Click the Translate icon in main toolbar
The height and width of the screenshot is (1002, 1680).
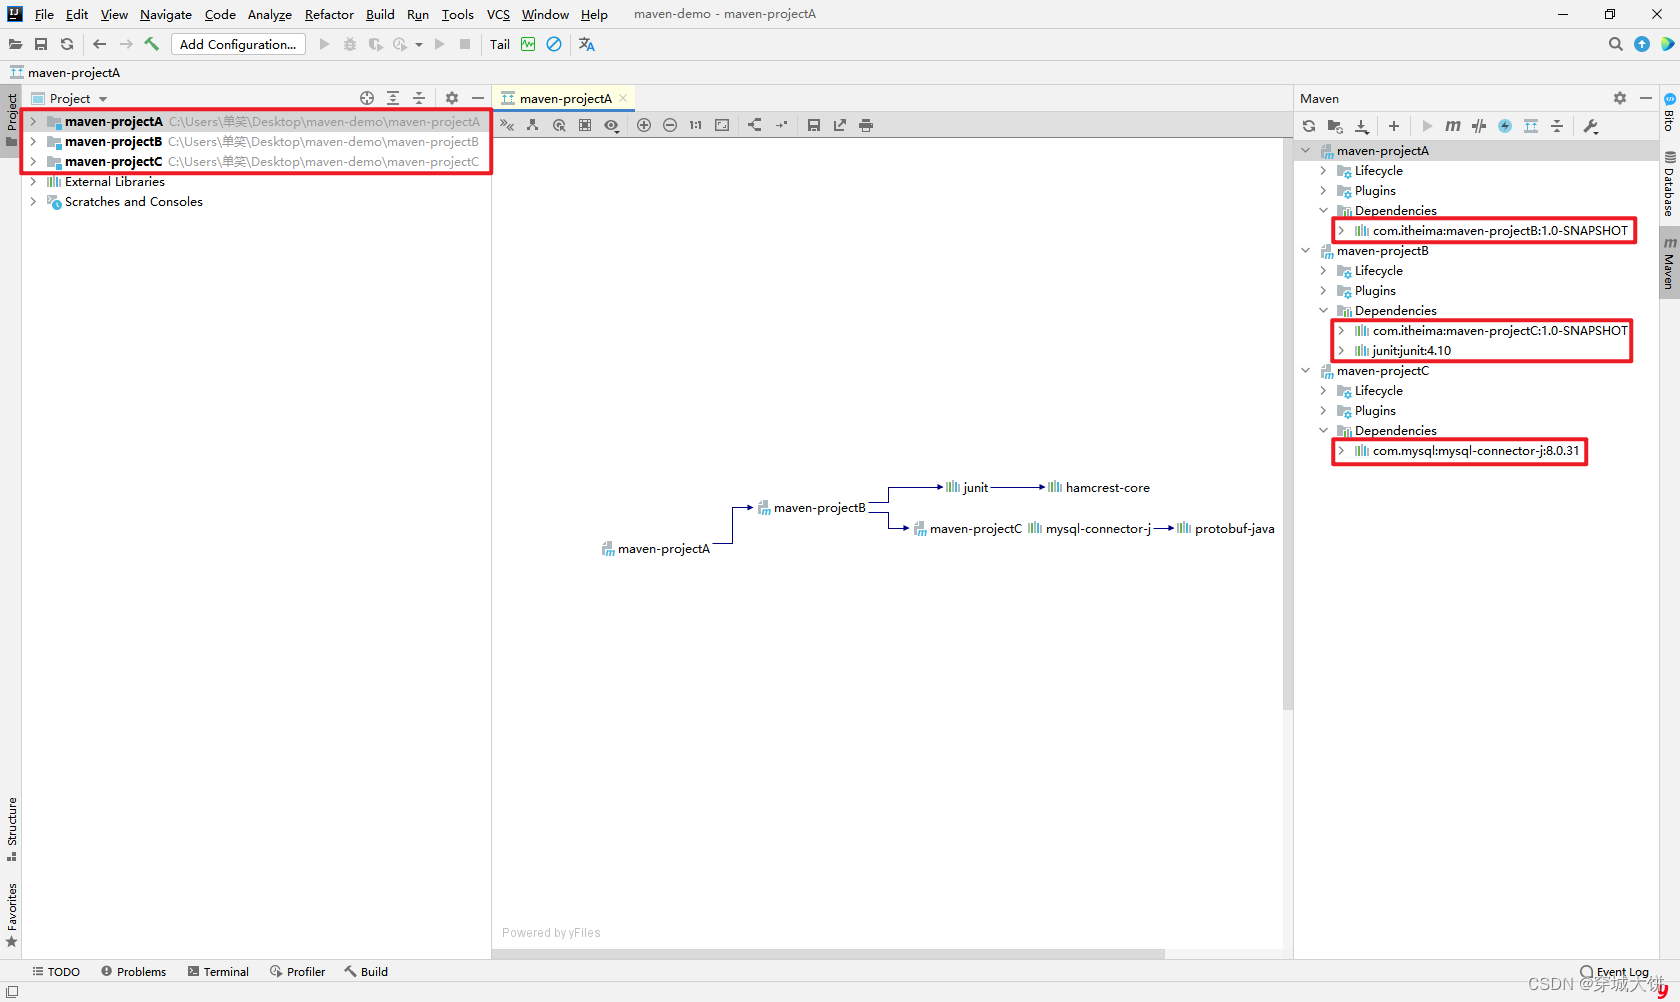tap(587, 44)
